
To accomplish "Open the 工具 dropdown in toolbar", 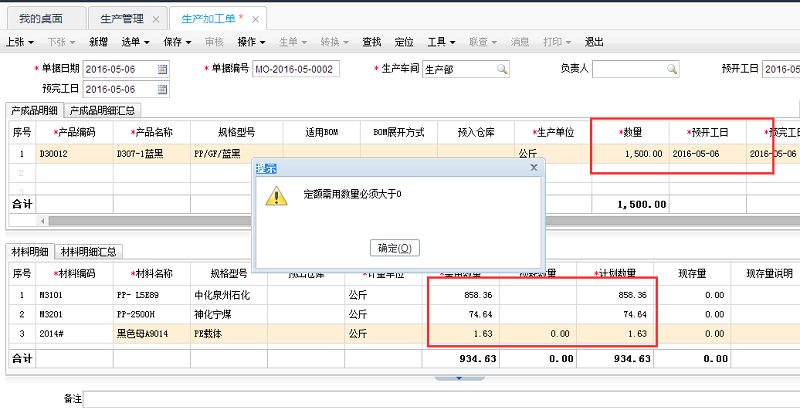I will click(x=441, y=42).
